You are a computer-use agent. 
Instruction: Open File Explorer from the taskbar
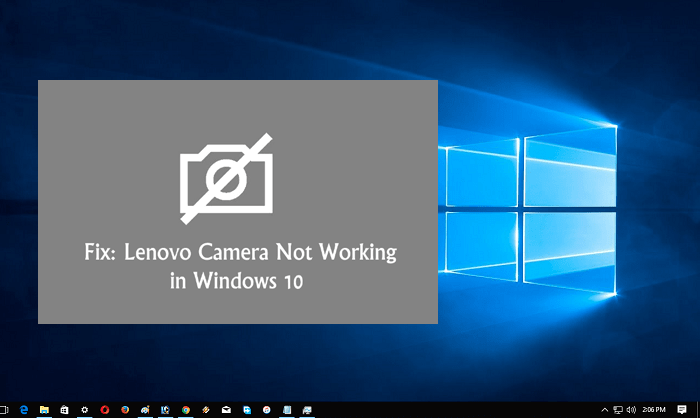(x=44, y=410)
